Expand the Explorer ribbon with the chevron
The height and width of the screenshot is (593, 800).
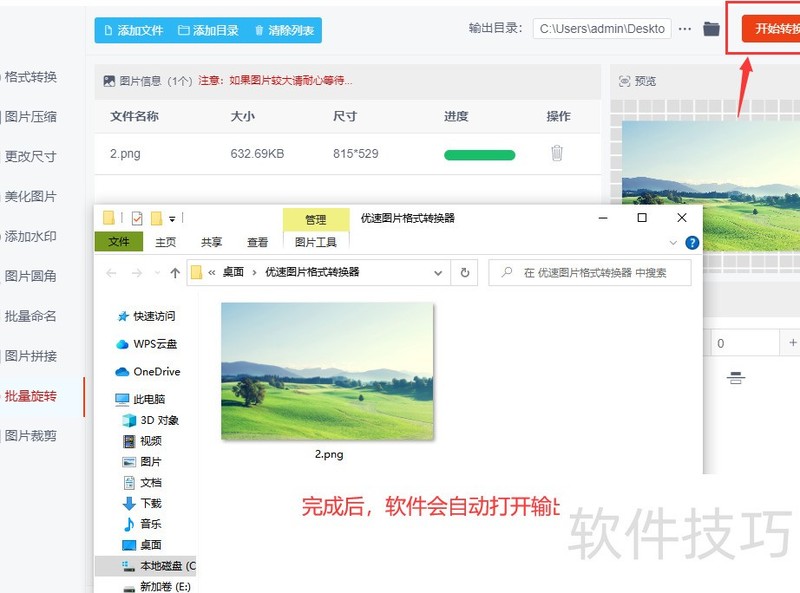[x=673, y=242]
